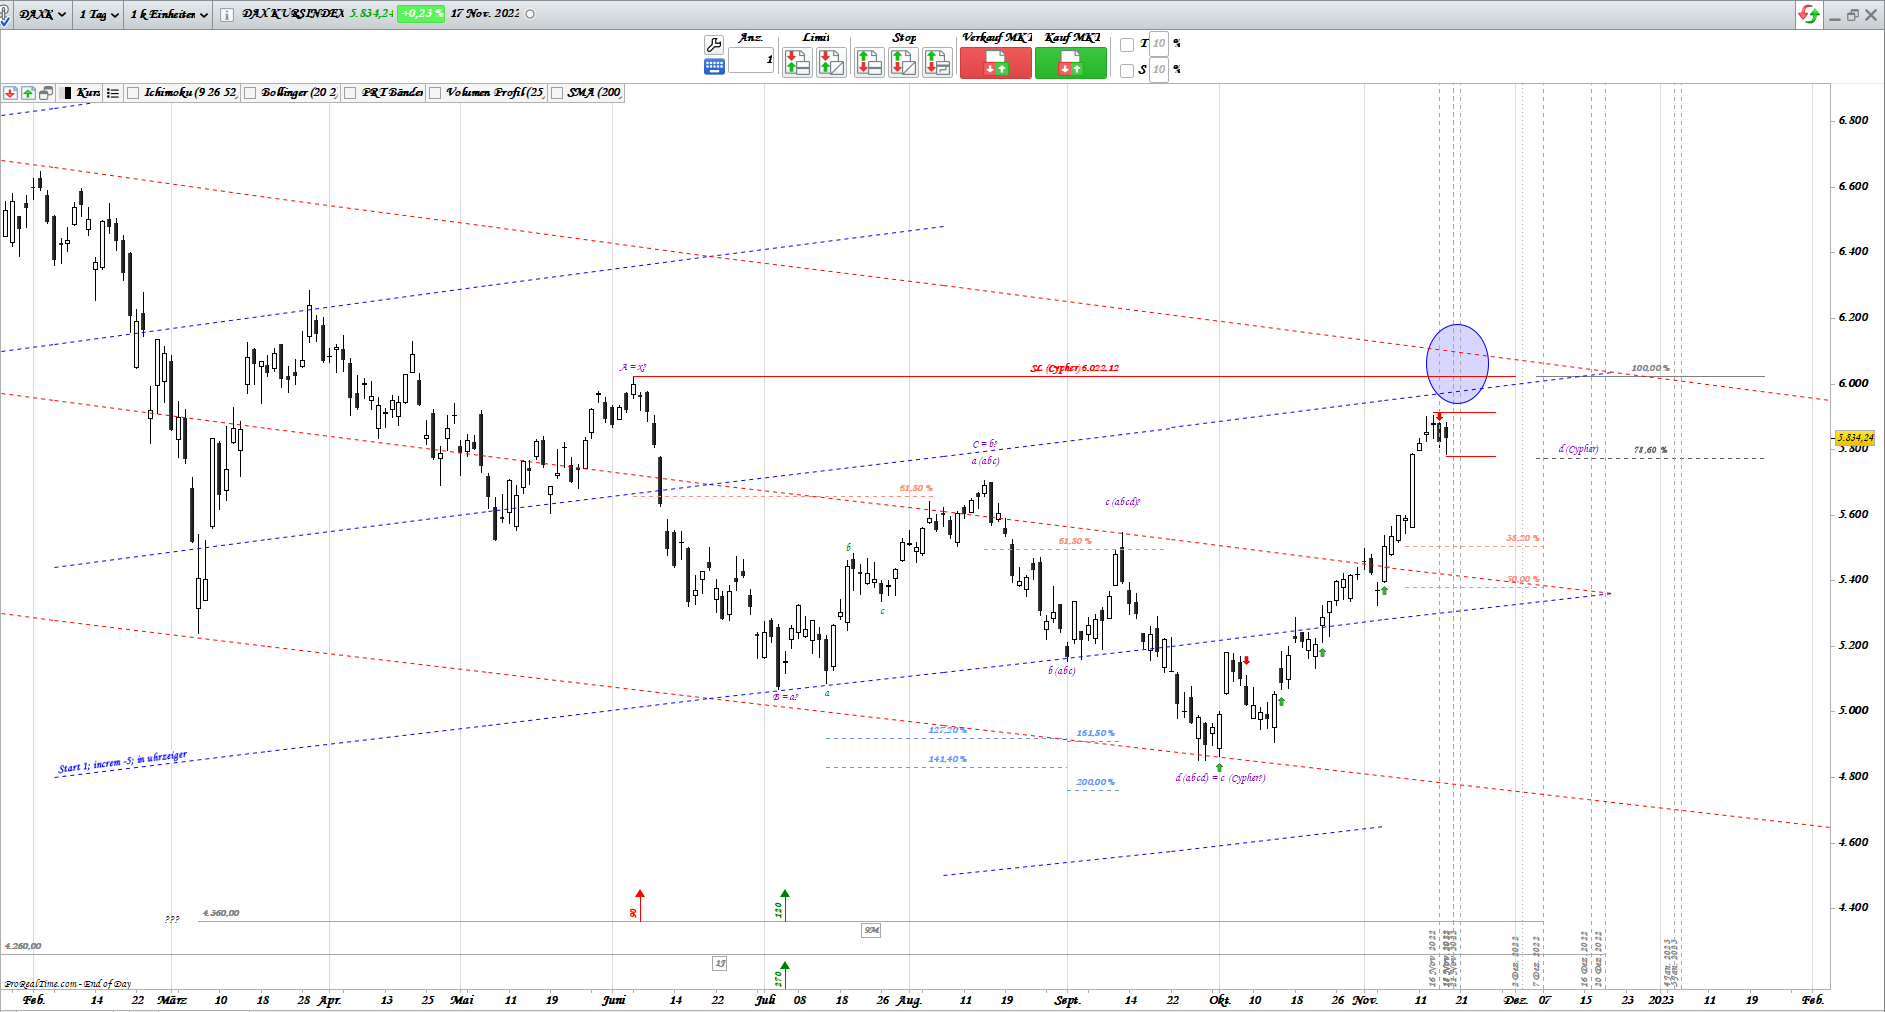Image resolution: width=1885 pixels, height=1012 pixels.
Task: Click the first Limit order icon
Action: [797, 63]
